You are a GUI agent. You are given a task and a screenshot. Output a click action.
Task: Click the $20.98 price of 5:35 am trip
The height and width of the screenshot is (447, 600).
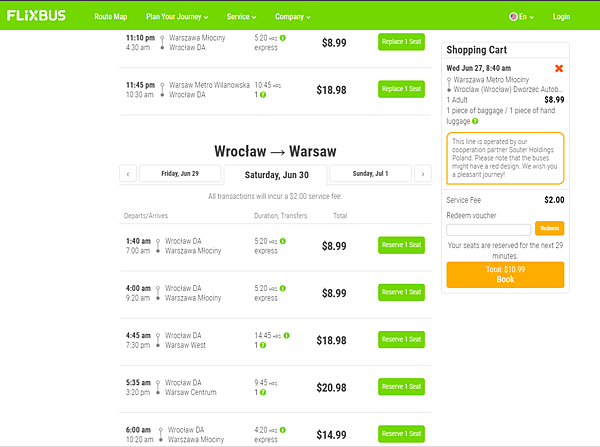point(331,388)
